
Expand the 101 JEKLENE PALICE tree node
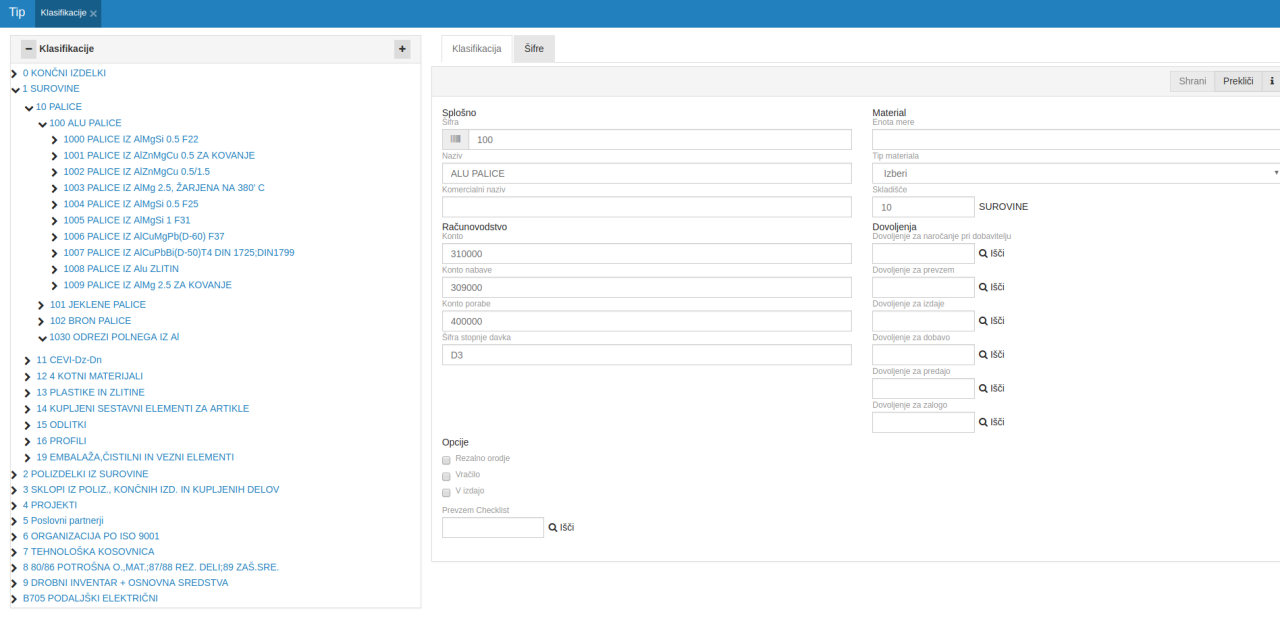click(41, 305)
